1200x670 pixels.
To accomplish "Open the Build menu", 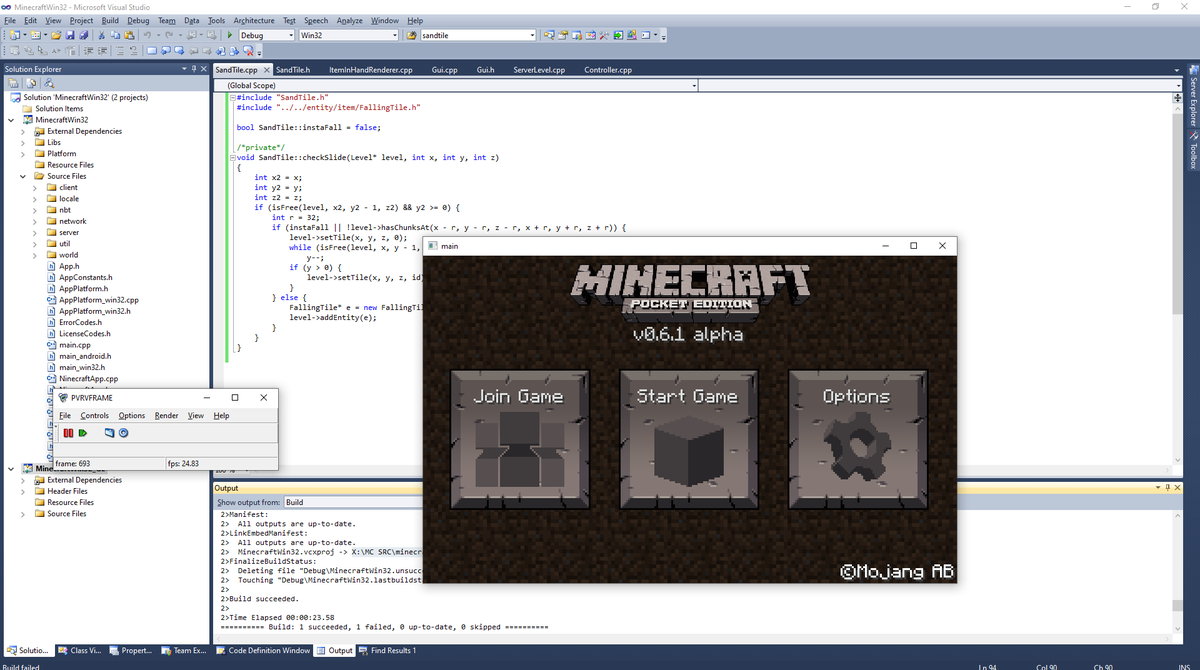I will coord(110,20).
